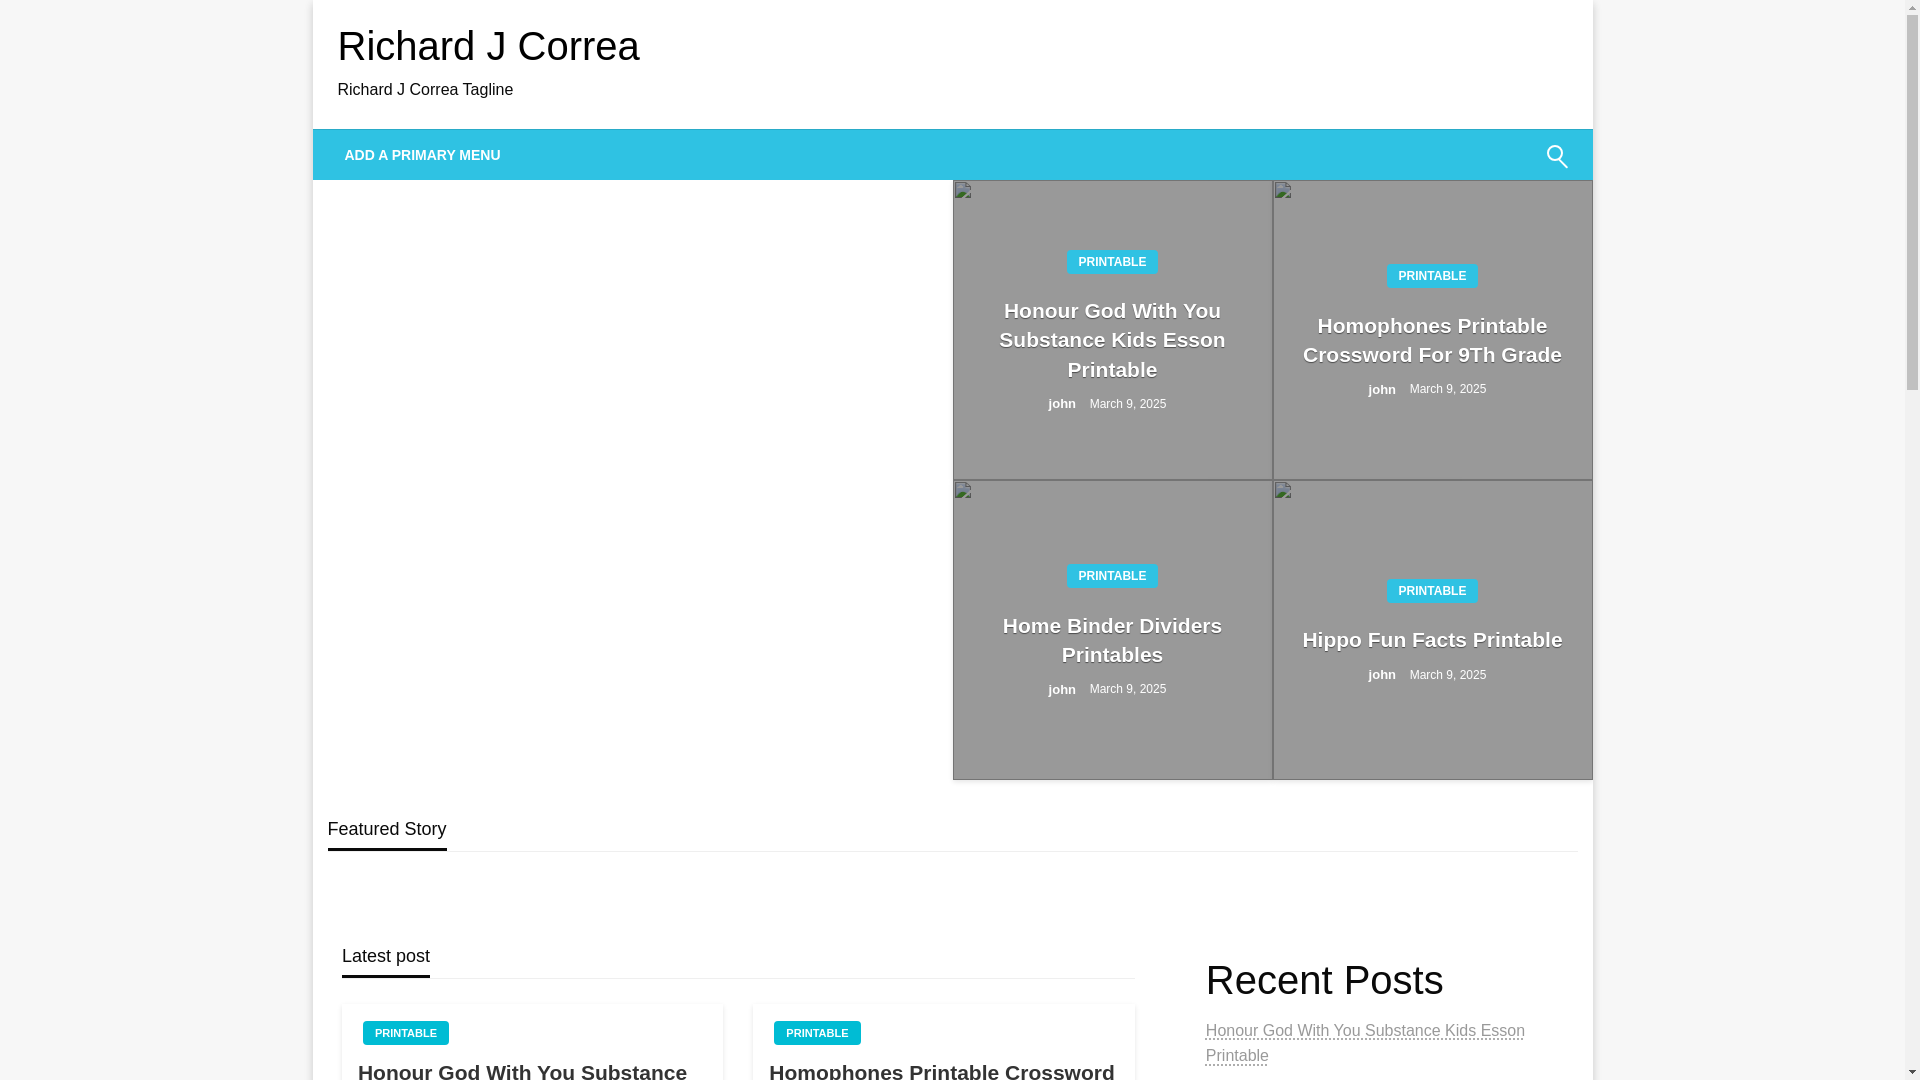Image resolution: width=1920 pixels, height=1080 pixels.
Task: Open the March 9, 2025 date on Honour God card
Action: pos(1128,404)
